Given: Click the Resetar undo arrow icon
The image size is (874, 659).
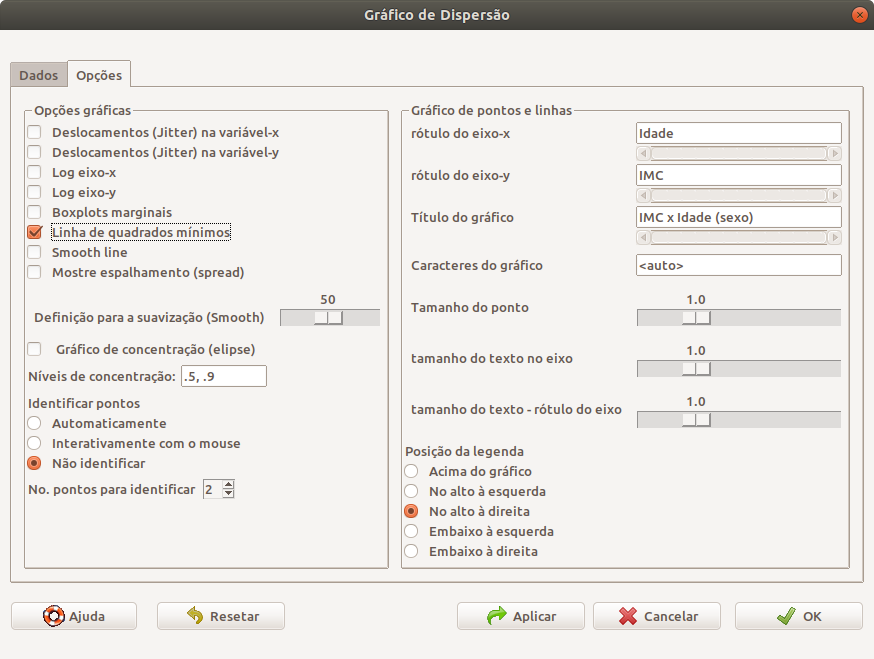Looking at the screenshot, I should pos(195,616).
